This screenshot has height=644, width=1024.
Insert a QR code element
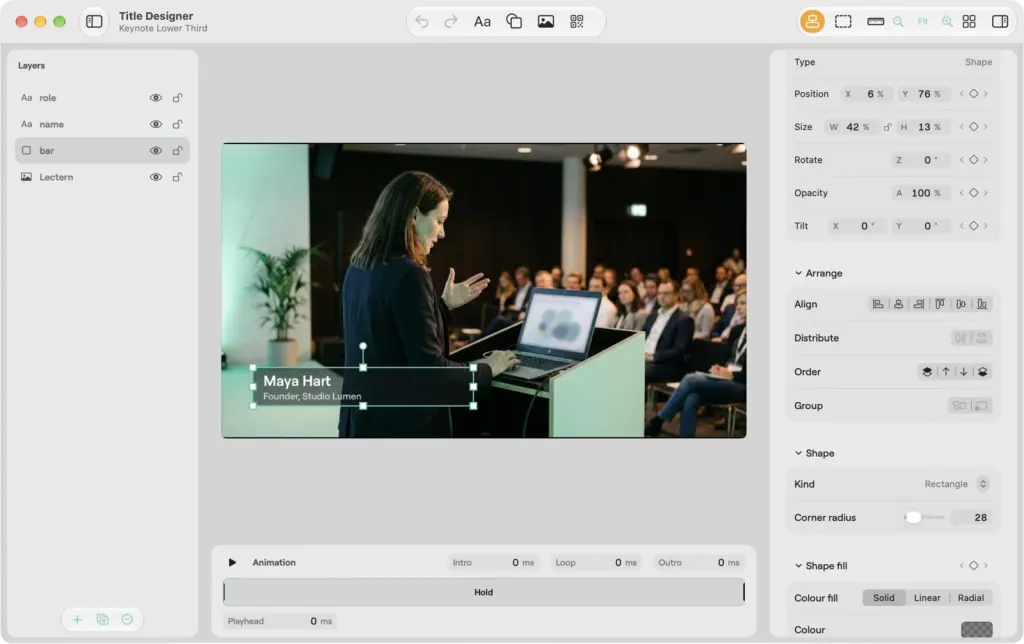tap(577, 22)
